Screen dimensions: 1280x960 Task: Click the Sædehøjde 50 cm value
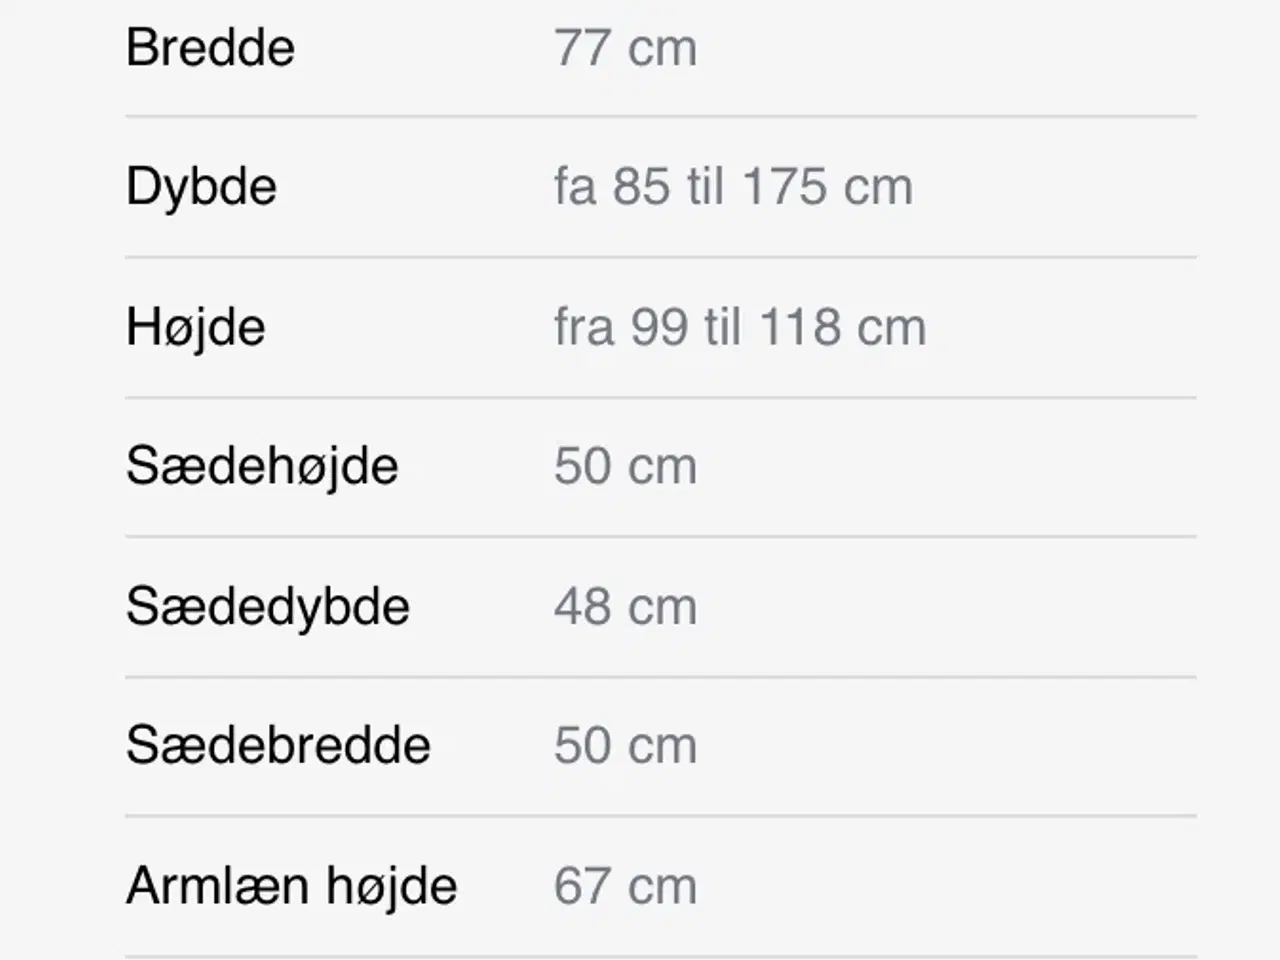(x=625, y=466)
